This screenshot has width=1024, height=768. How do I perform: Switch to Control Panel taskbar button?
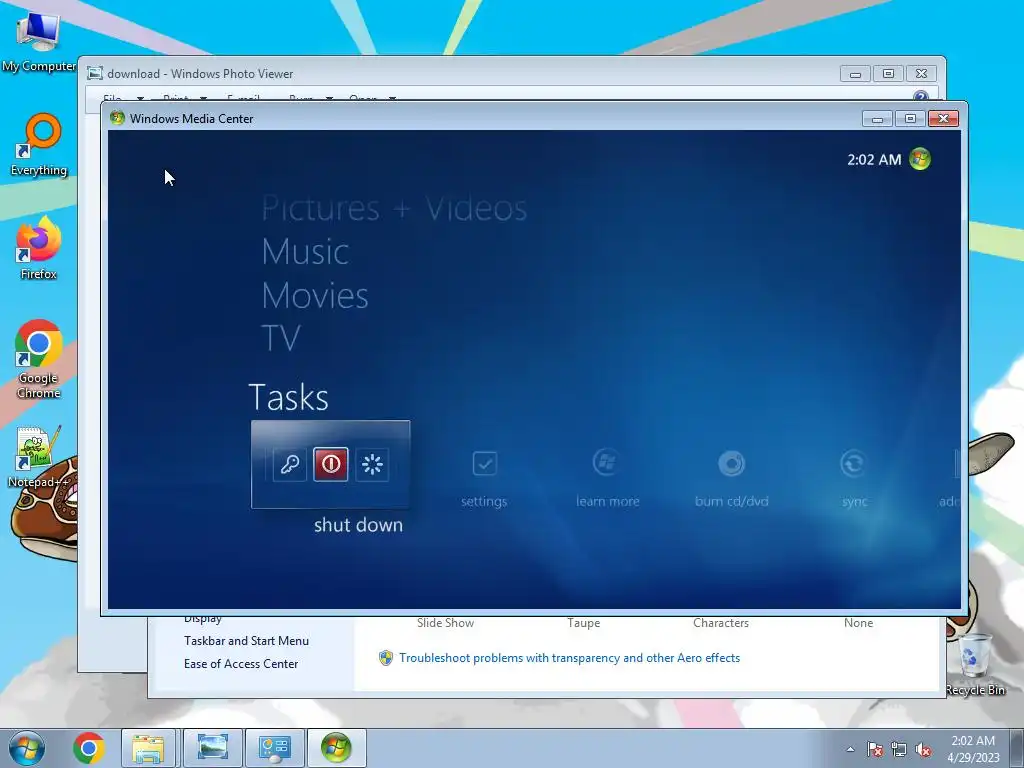274,748
